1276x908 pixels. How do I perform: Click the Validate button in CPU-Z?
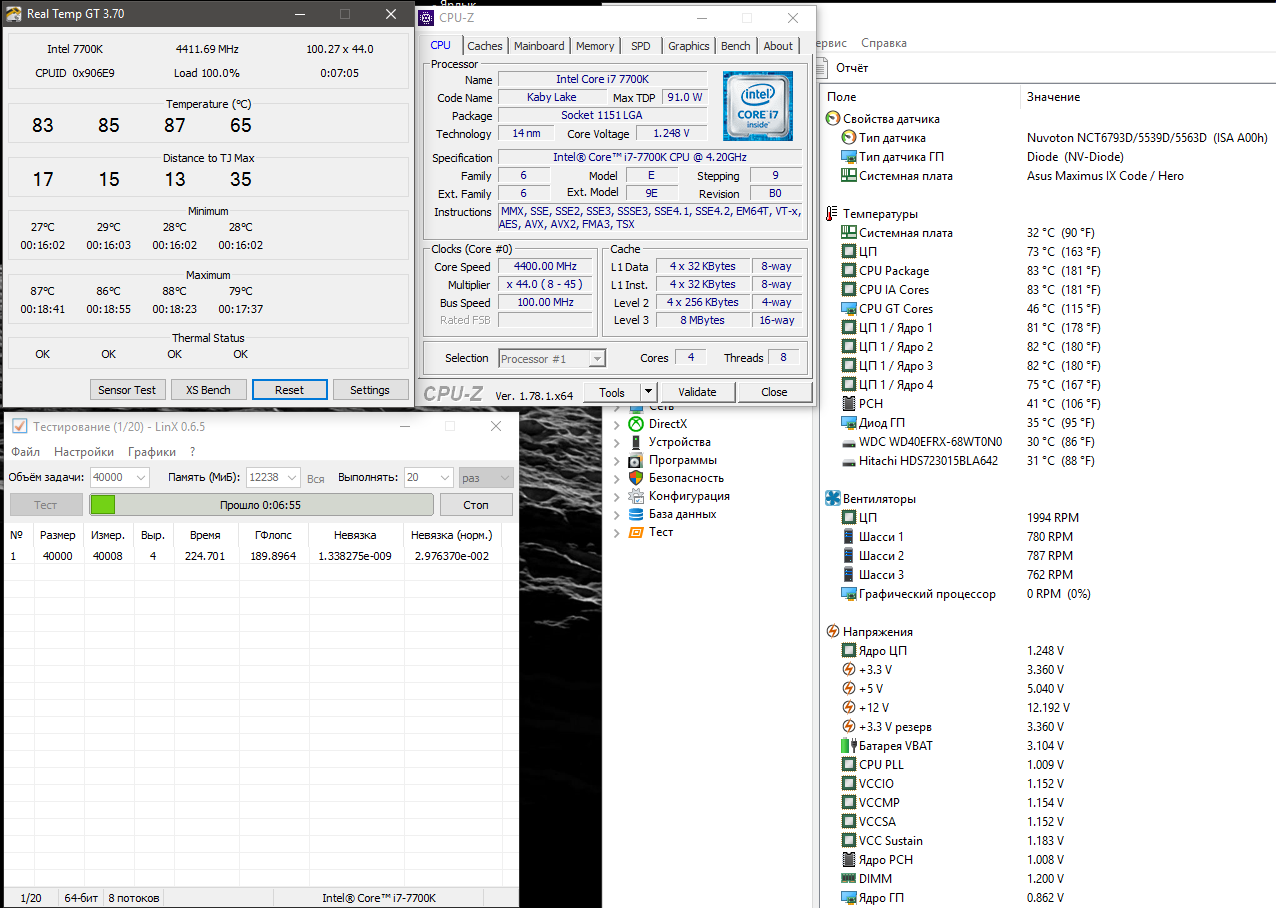coord(697,392)
